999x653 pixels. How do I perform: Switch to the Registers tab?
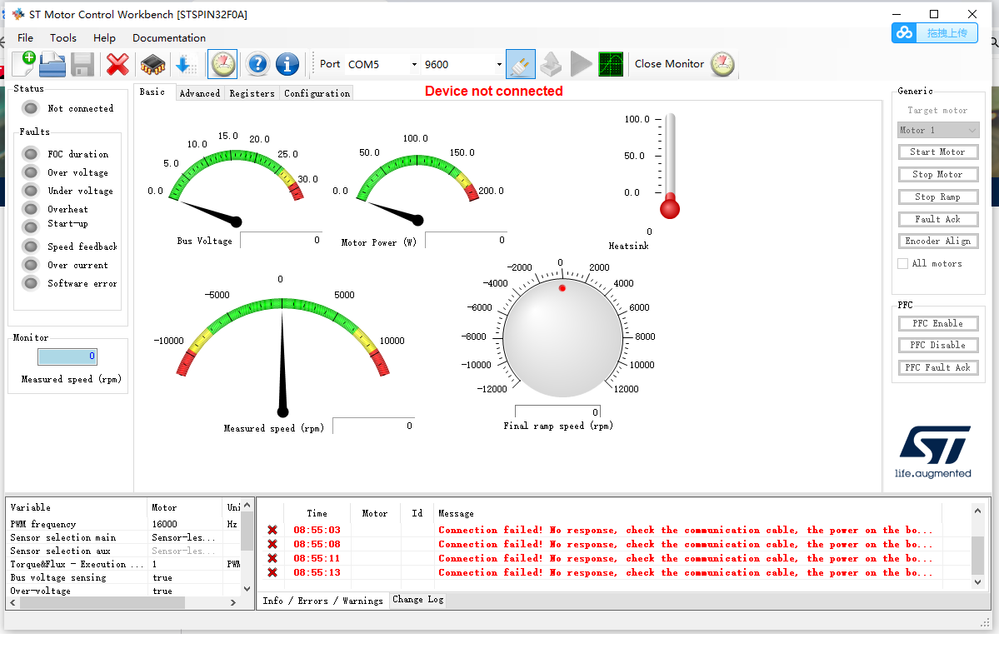pos(252,94)
